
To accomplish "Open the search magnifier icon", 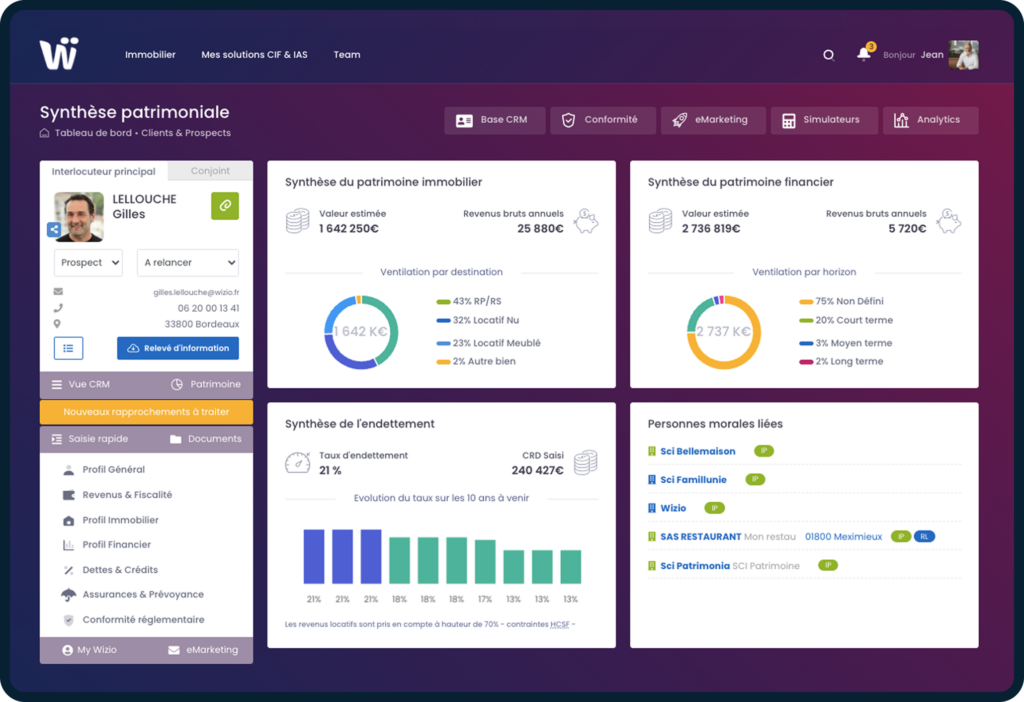I will pos(828,55).
